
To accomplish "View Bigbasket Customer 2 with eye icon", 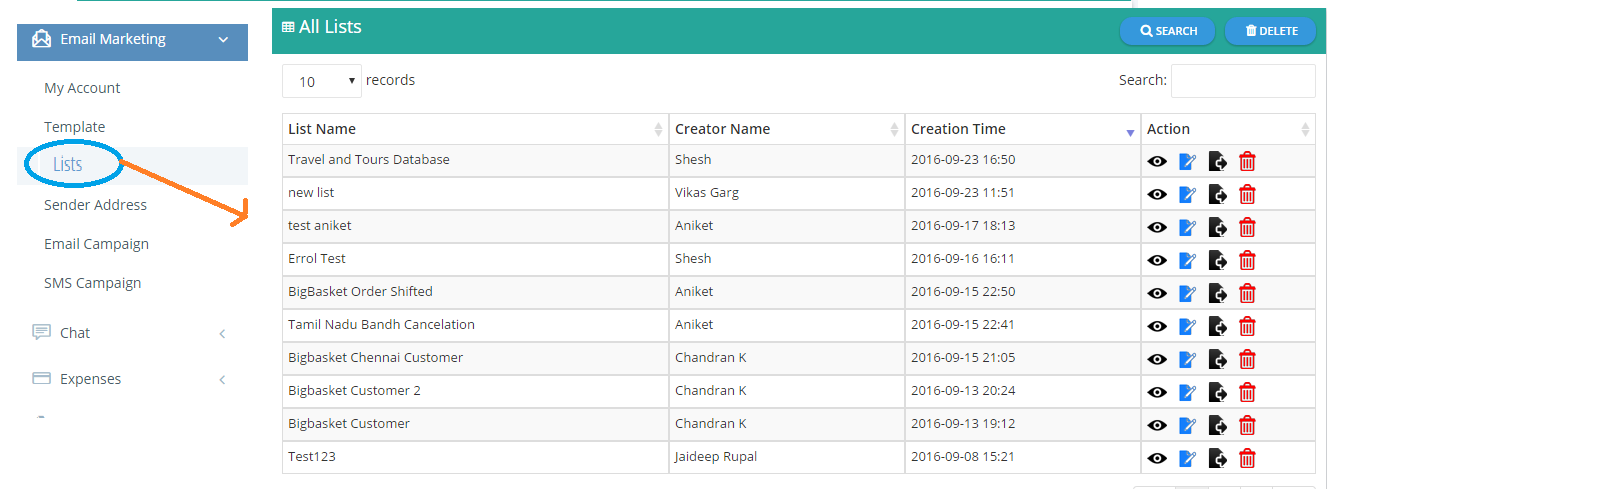I will pyautogui.click(x=1157, y=392).
